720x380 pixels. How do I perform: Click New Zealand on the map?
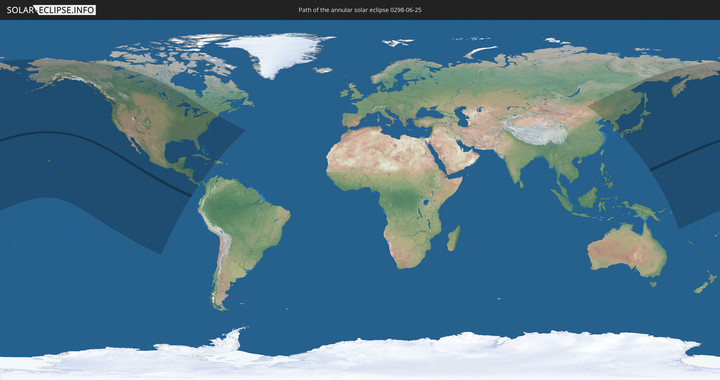point(705,282)
